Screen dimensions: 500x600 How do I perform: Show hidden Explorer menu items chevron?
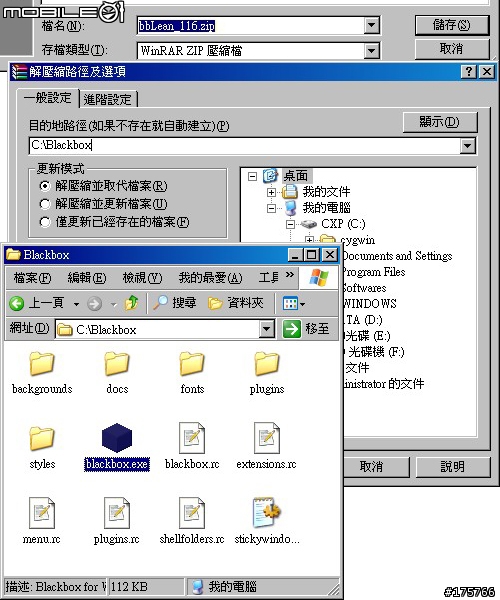(x=290, y=275)
